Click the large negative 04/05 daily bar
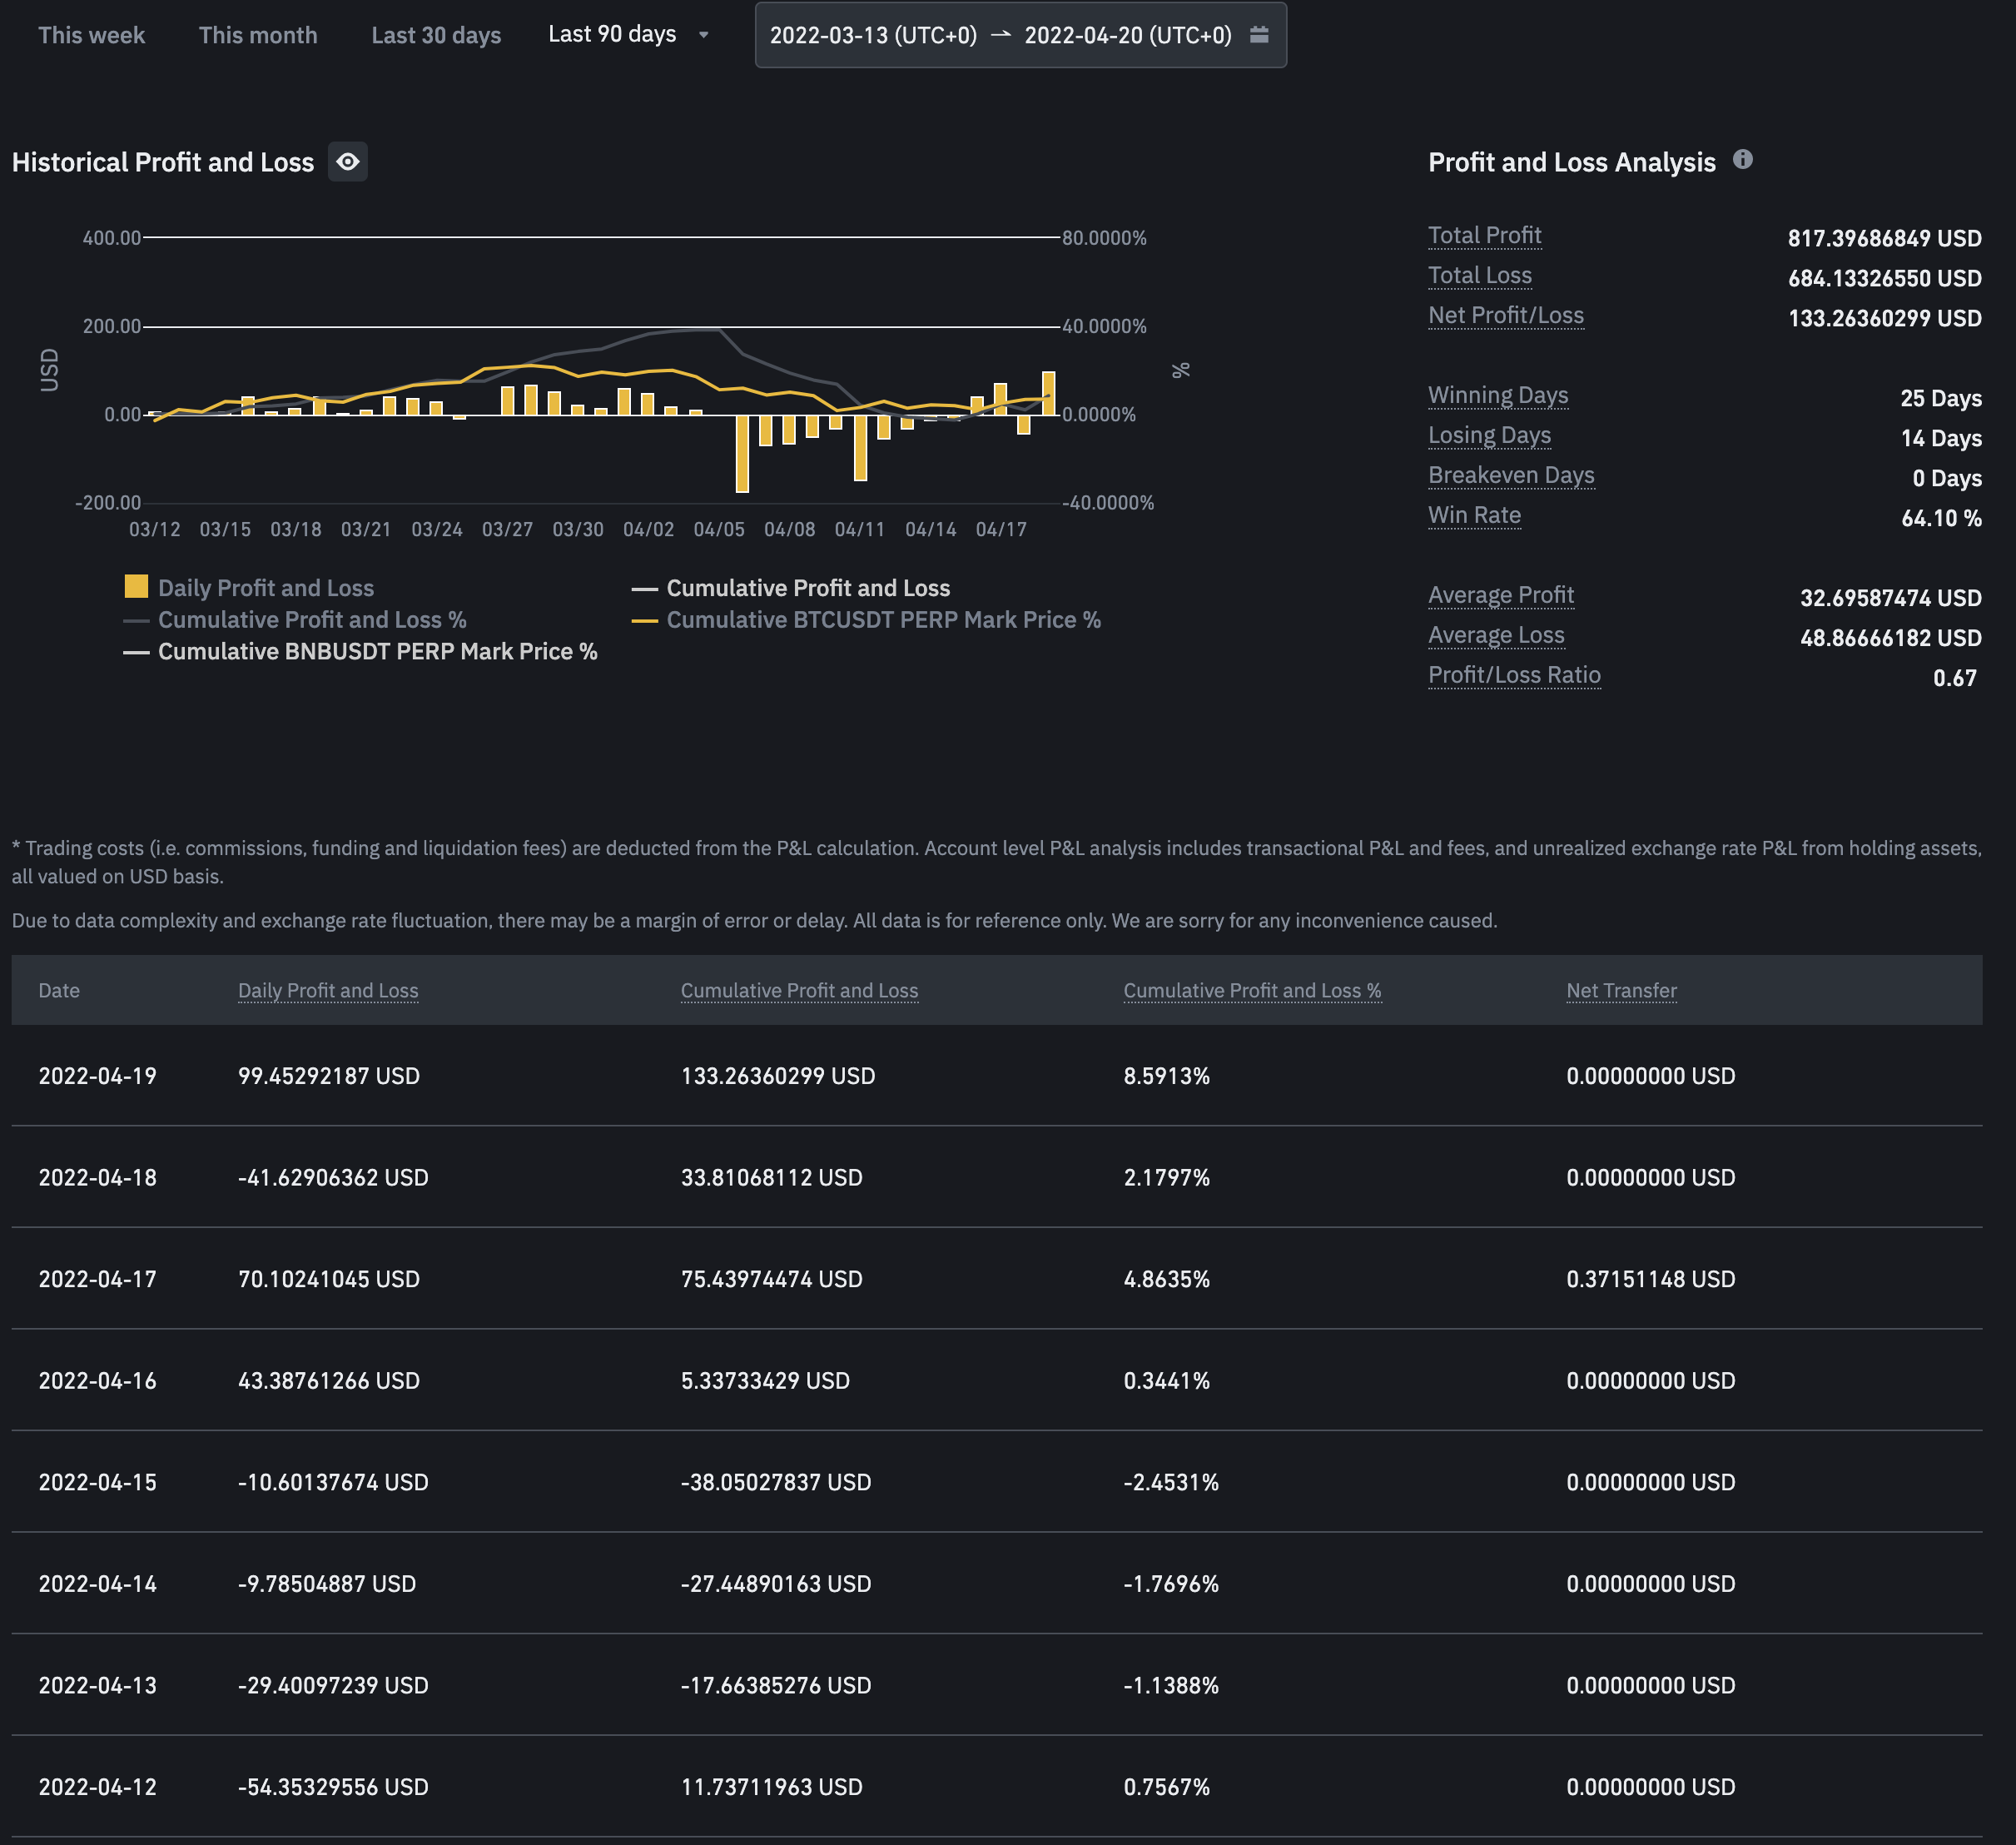Viewport: 2016px width, 1845px height. pyautogui.click(x=742, y=455)
